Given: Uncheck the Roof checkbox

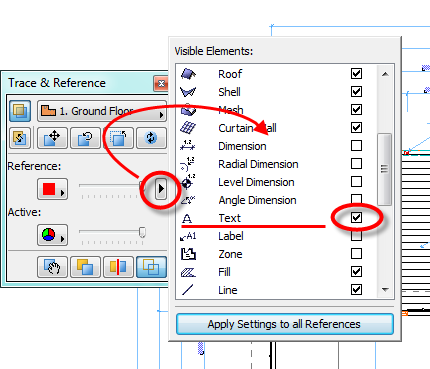Looking at the screenshot, I should point(356,73).
